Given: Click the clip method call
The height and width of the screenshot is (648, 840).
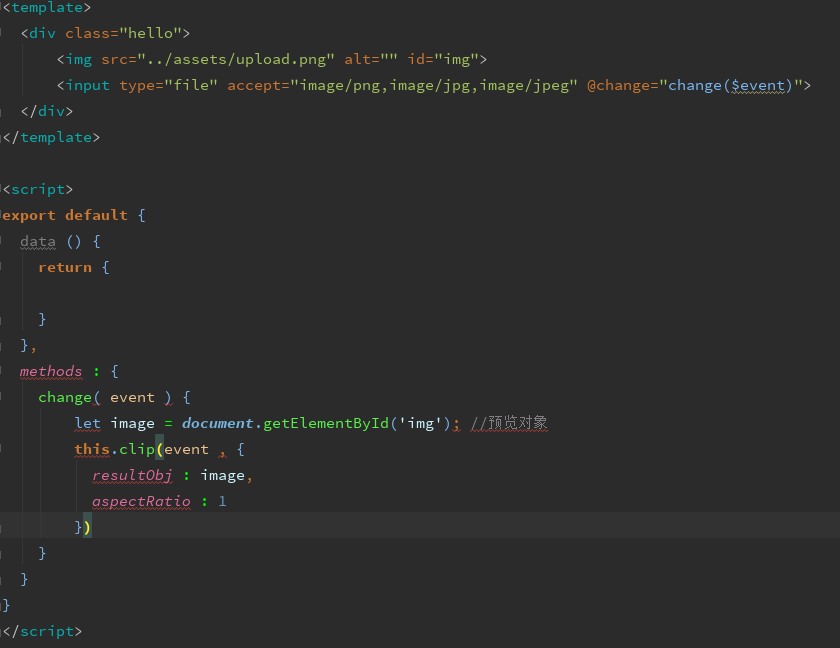Looking at the screenshot, I should tap(137, 449).
